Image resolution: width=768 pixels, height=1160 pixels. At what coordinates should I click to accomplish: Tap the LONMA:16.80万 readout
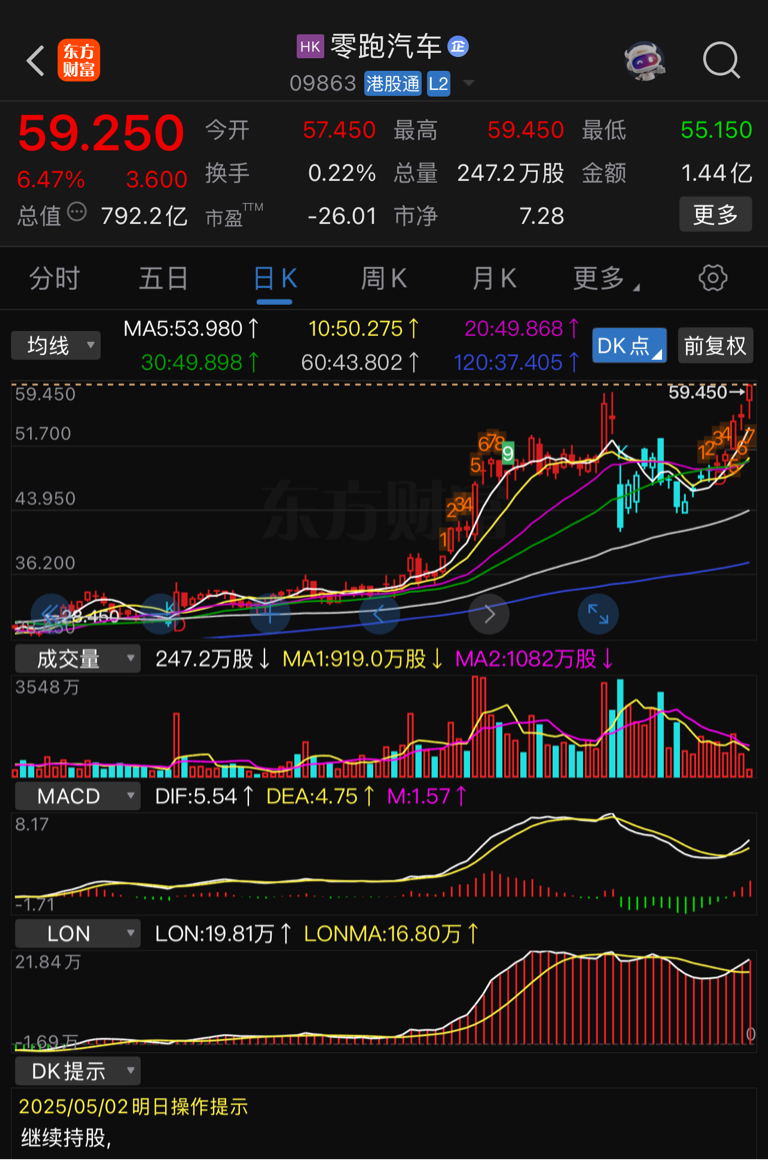[391, 934]
